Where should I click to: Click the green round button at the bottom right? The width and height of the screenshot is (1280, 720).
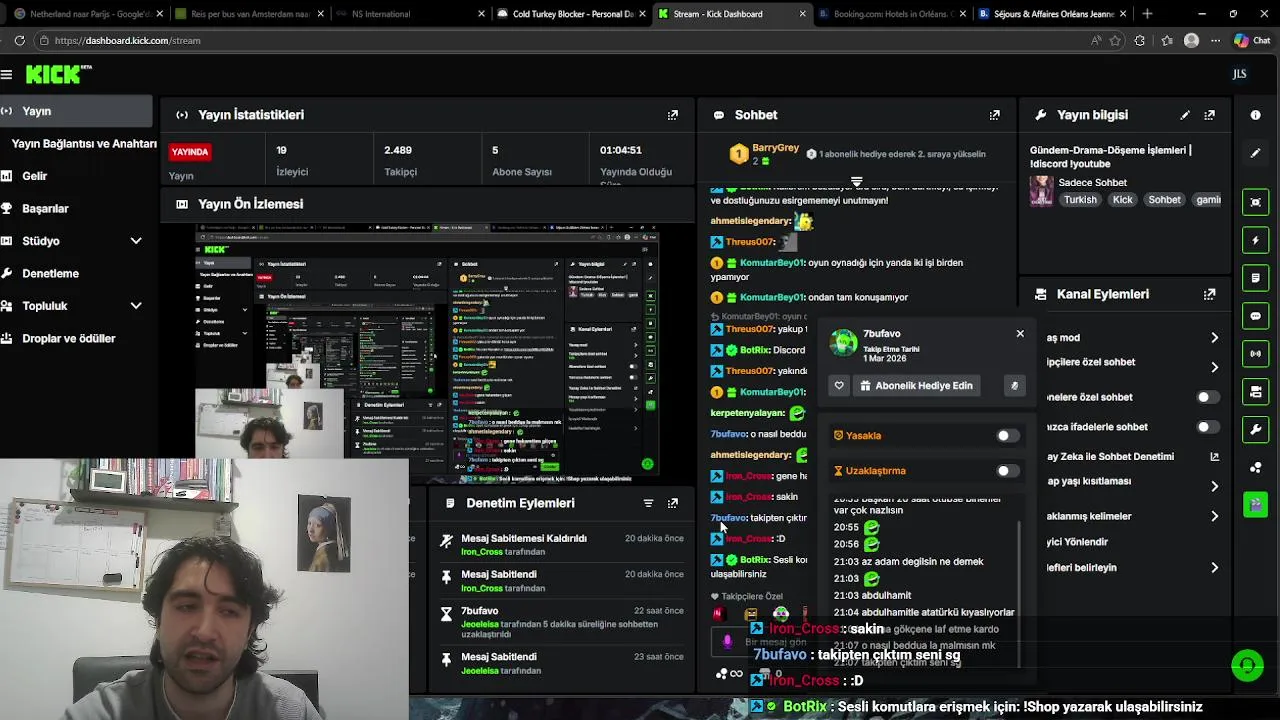coord(1247,665)
